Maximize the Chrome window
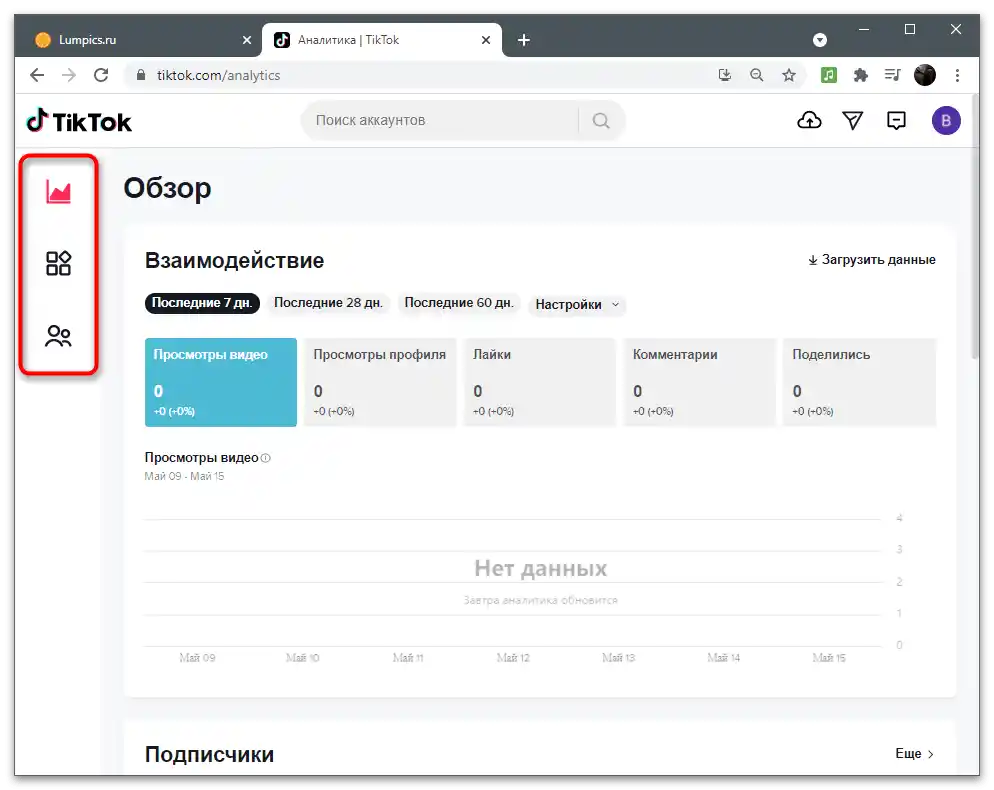The width and height of the screenshot is (994, 790). [x=910, y=29]
